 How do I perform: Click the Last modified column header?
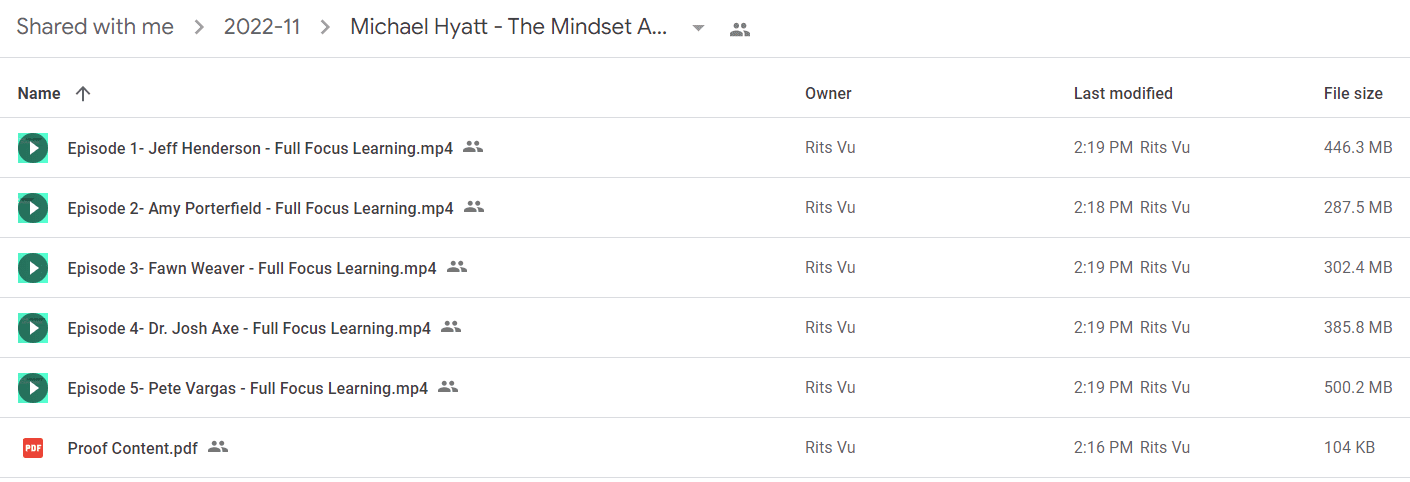[1123, 93]
